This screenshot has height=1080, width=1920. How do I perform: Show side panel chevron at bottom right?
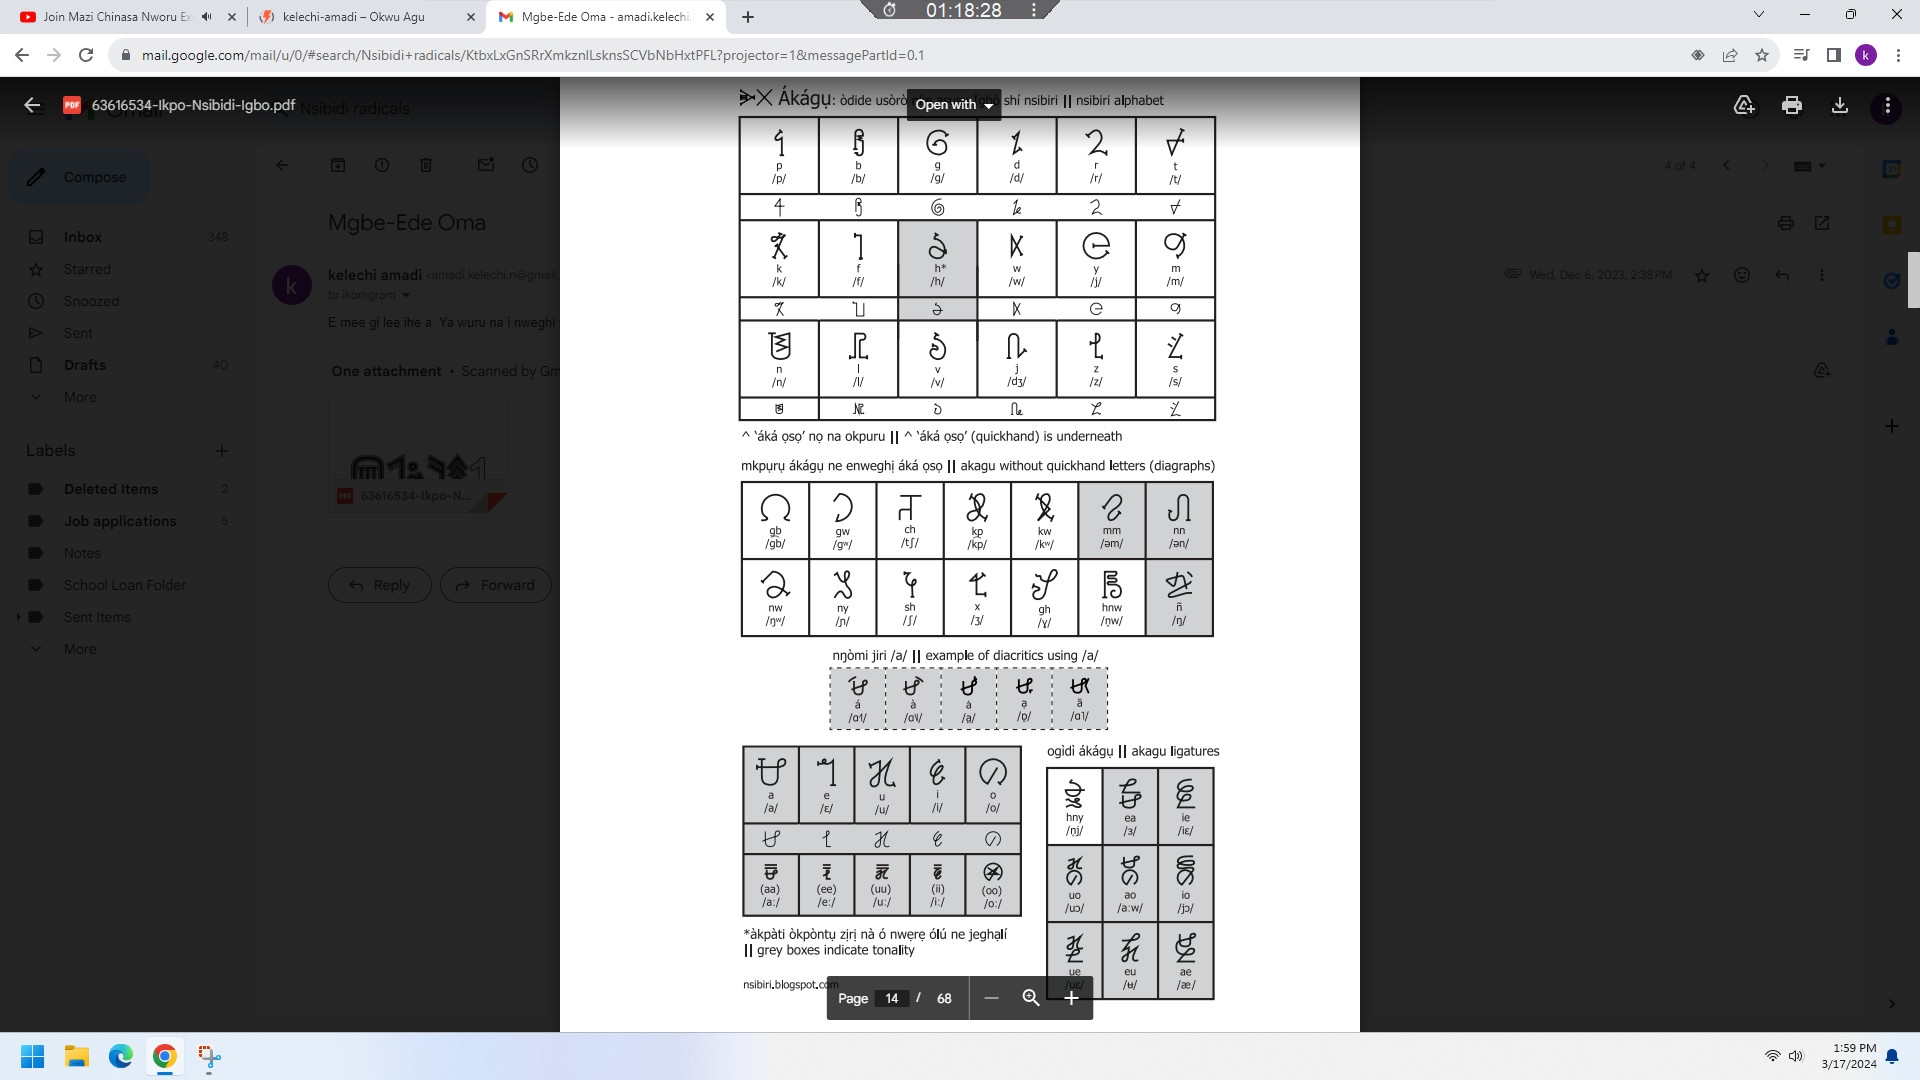[x=1891, y=1004]
